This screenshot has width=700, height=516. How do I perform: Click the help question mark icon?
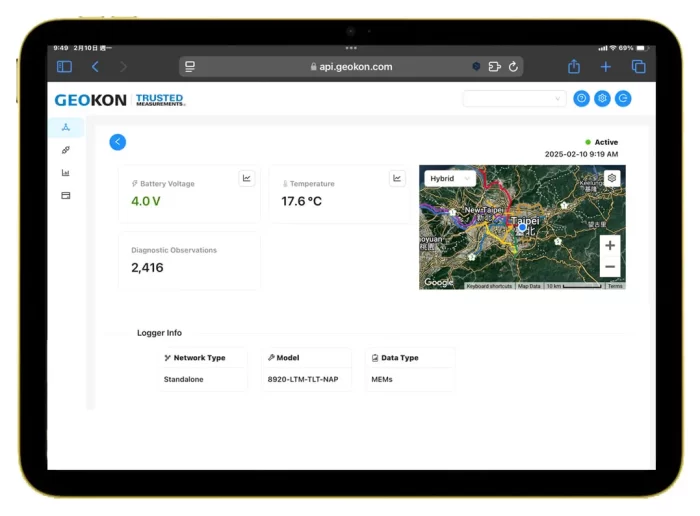581,99
